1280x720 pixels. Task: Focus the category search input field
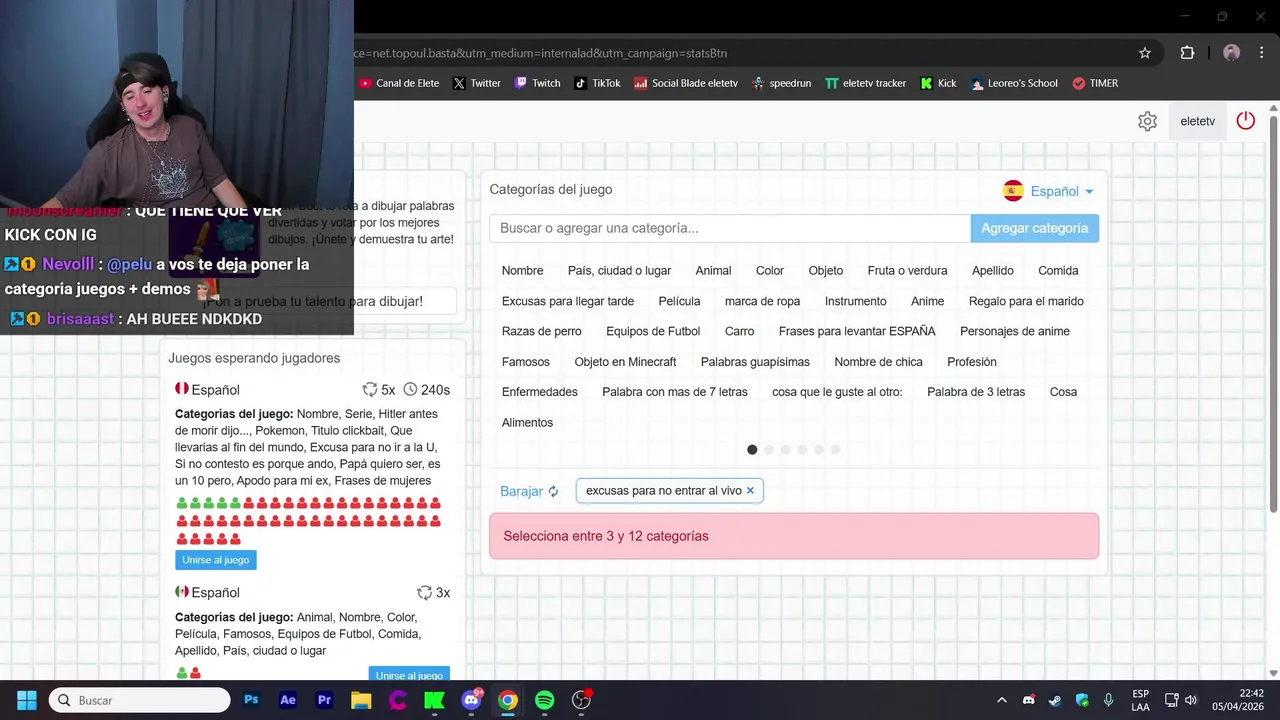point(730,228)
